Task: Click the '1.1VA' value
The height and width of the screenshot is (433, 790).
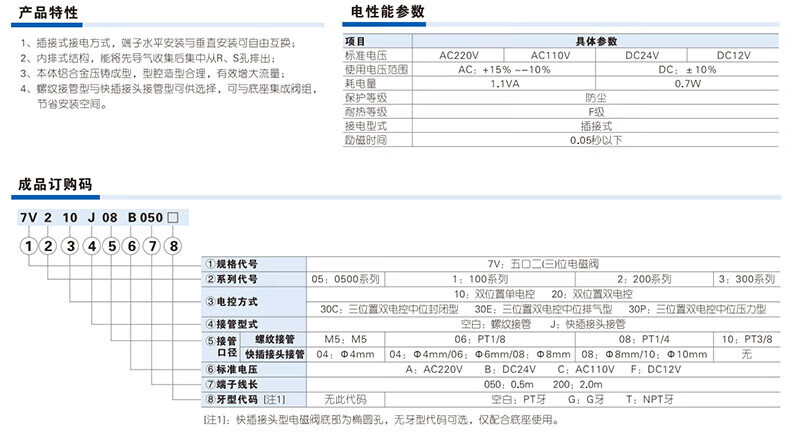Action: coord(505,84)
